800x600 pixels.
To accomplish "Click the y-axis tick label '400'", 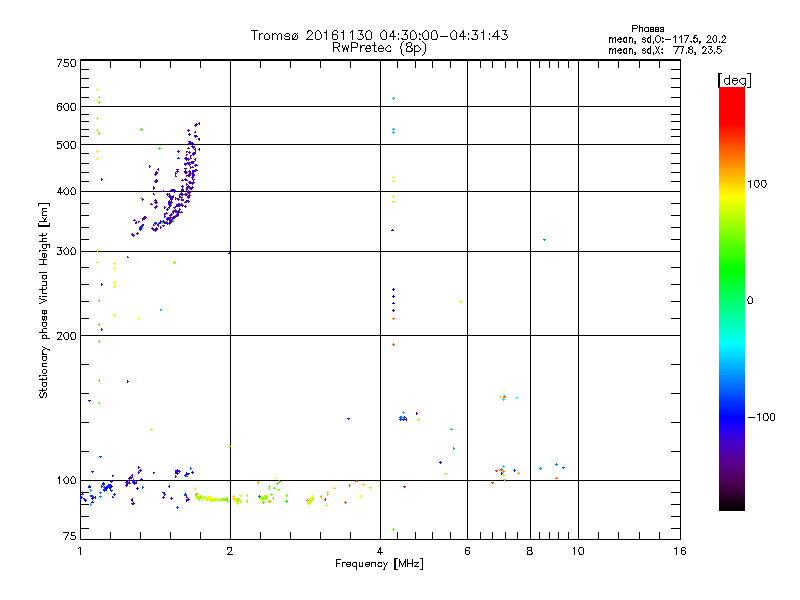I will click(66, 192).
